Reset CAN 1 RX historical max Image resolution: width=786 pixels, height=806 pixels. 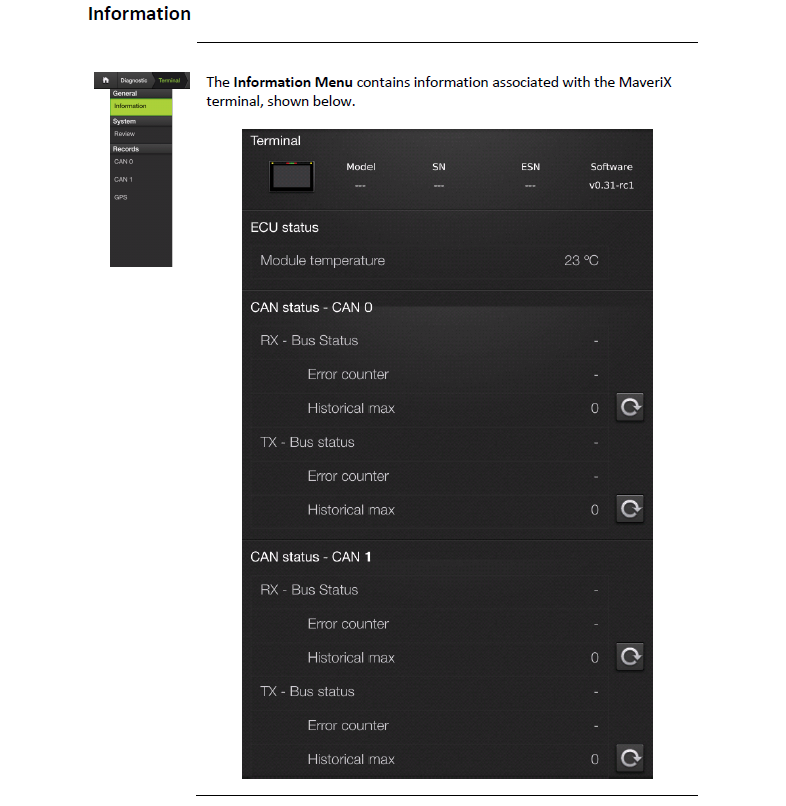[x=630, y=657]
